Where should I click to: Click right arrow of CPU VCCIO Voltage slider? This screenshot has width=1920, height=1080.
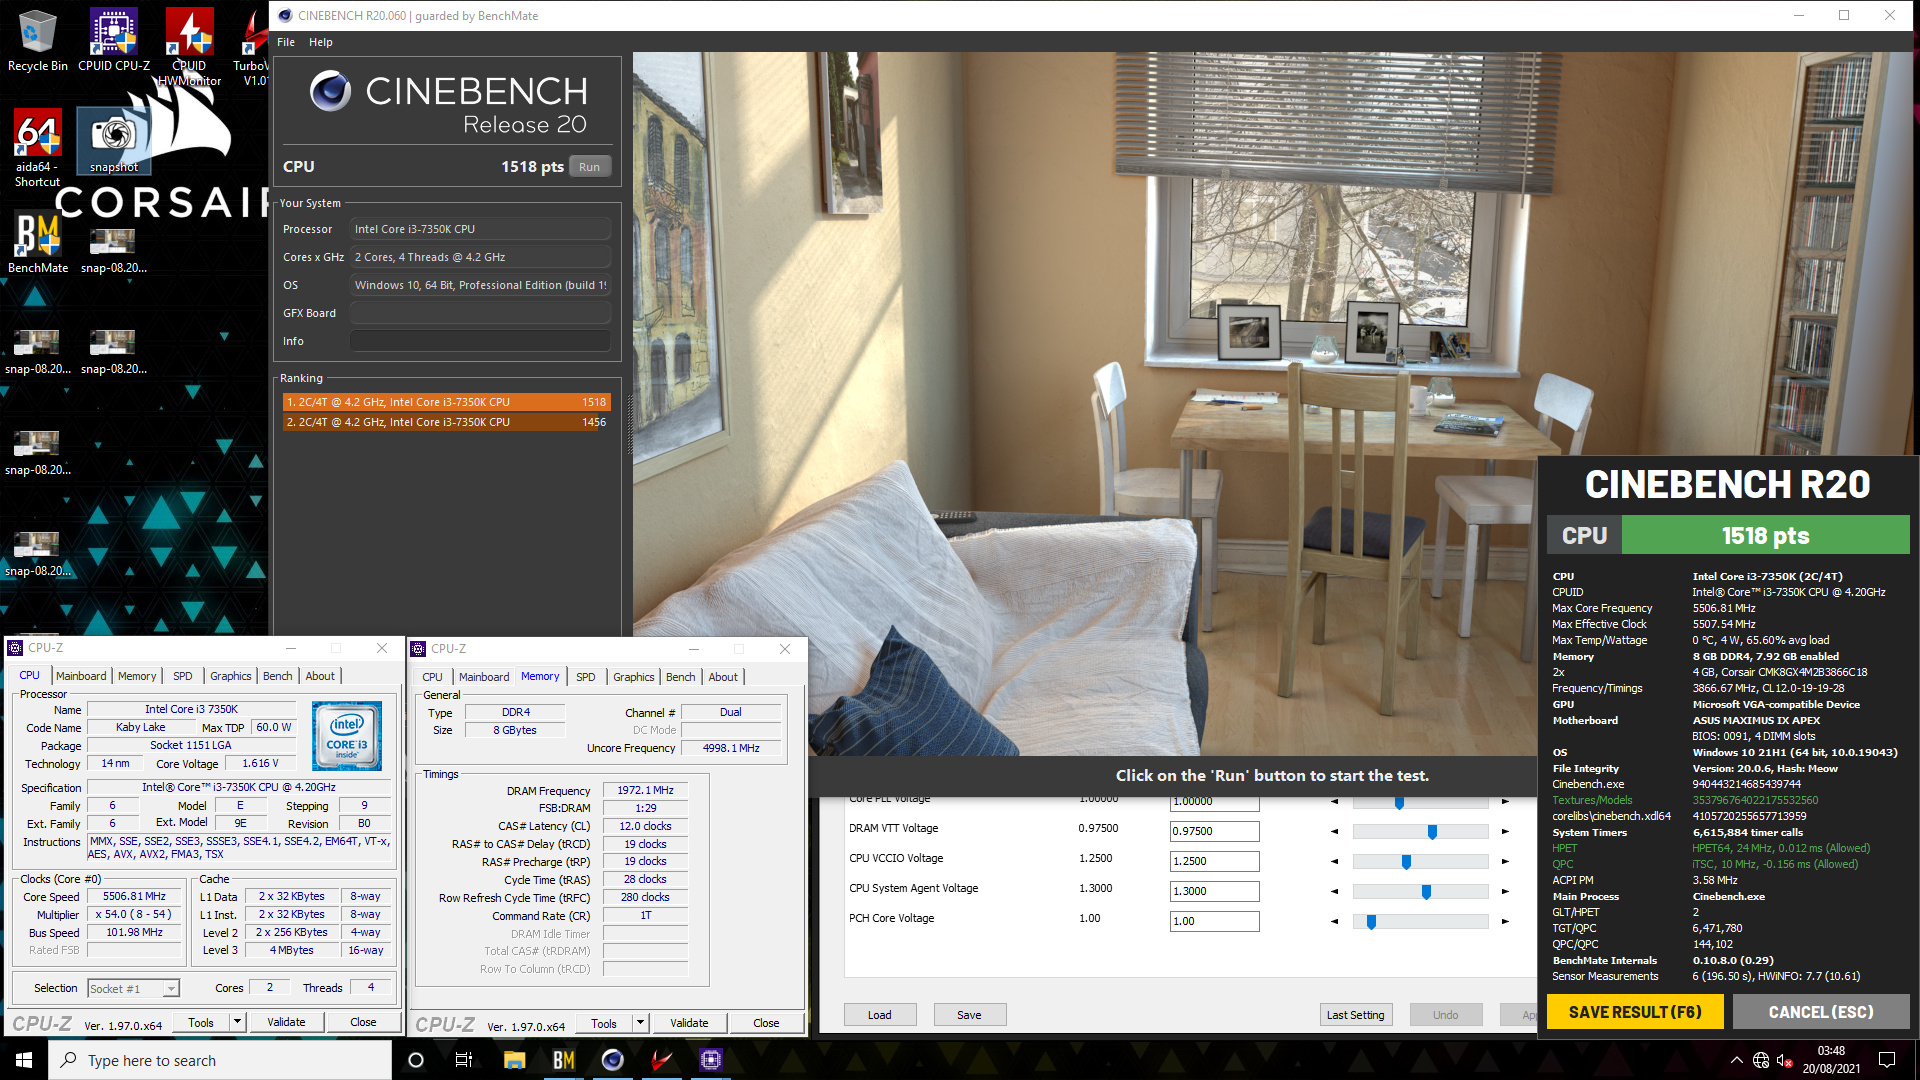click(1505, 861)
